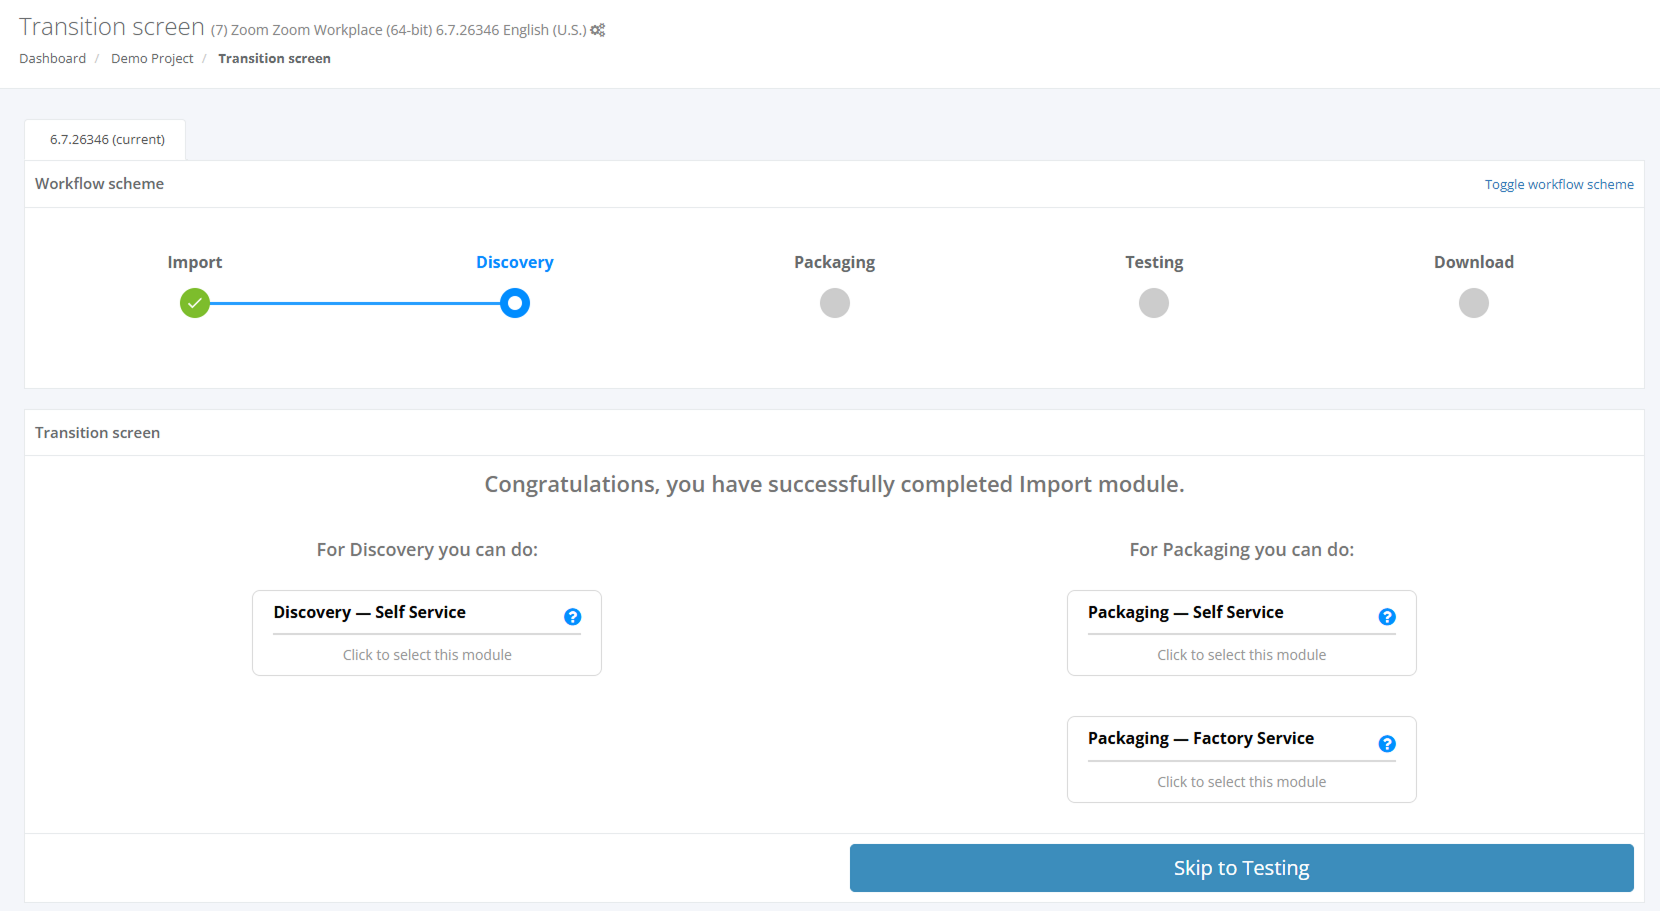
Task: Click the green Import checkmark step circle
Action: pos(195,303)
